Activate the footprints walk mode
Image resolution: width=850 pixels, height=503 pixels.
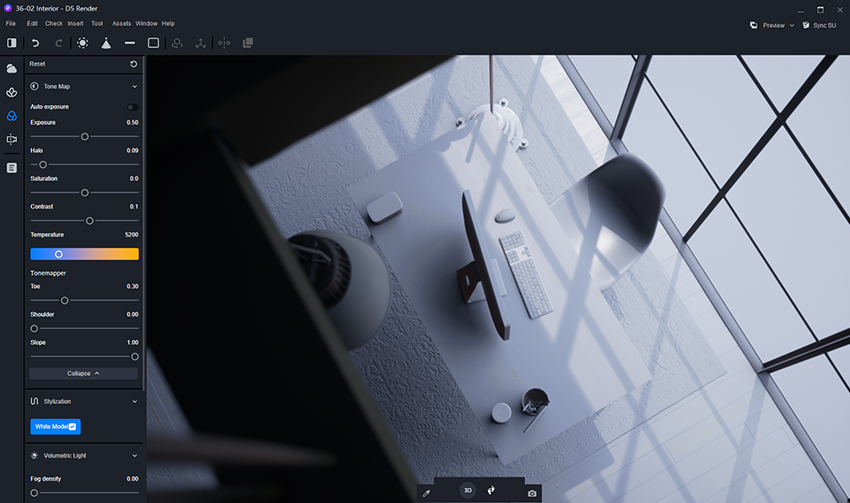(491, 491)
